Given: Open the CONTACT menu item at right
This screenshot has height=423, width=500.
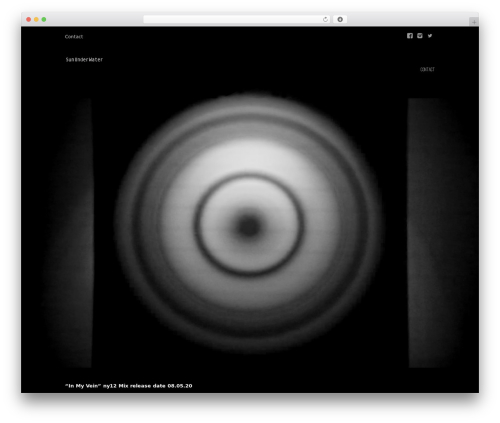Looking at the screenshot, I should 427,69.
